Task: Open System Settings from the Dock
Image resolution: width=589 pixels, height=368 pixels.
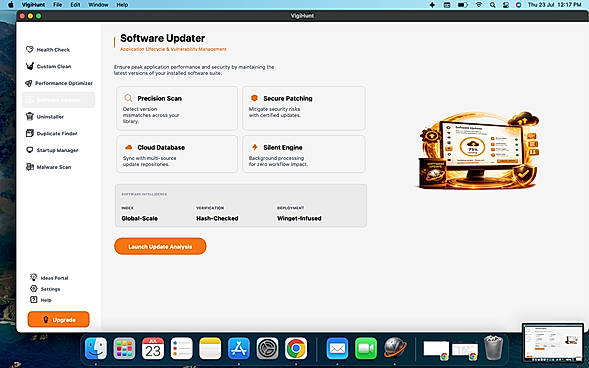Action: 267,348
